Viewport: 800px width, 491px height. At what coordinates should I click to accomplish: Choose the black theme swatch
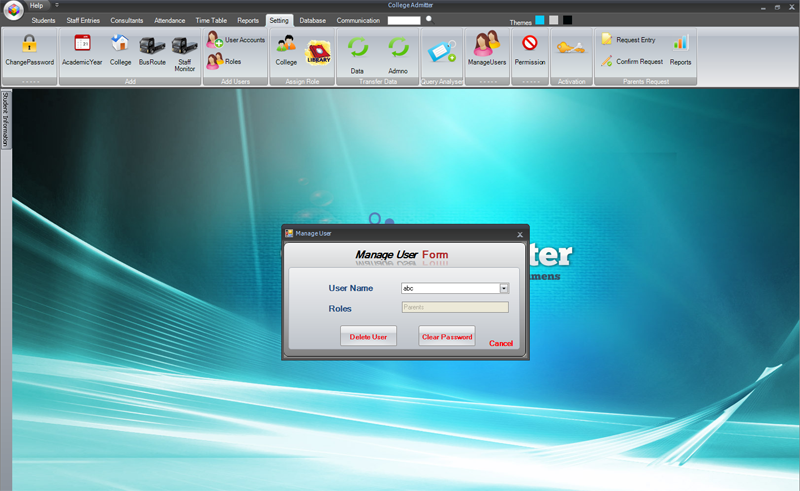[567, 20]
